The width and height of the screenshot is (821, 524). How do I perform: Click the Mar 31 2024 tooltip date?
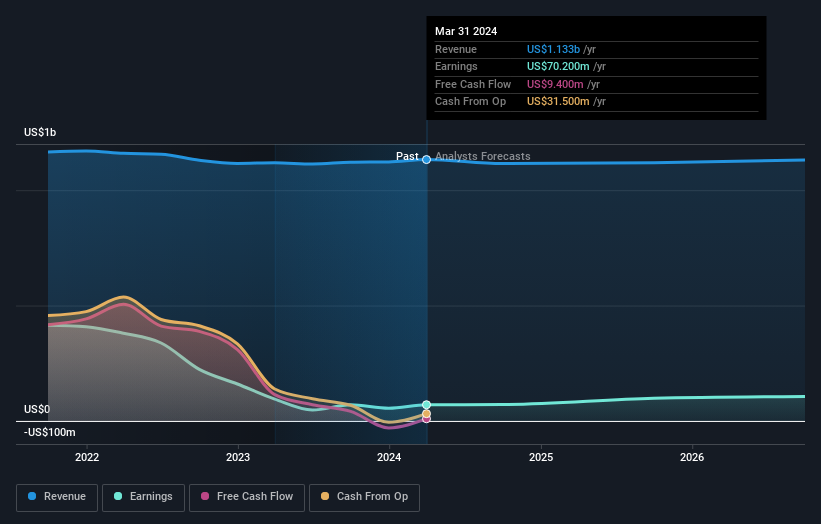[466, 31]
